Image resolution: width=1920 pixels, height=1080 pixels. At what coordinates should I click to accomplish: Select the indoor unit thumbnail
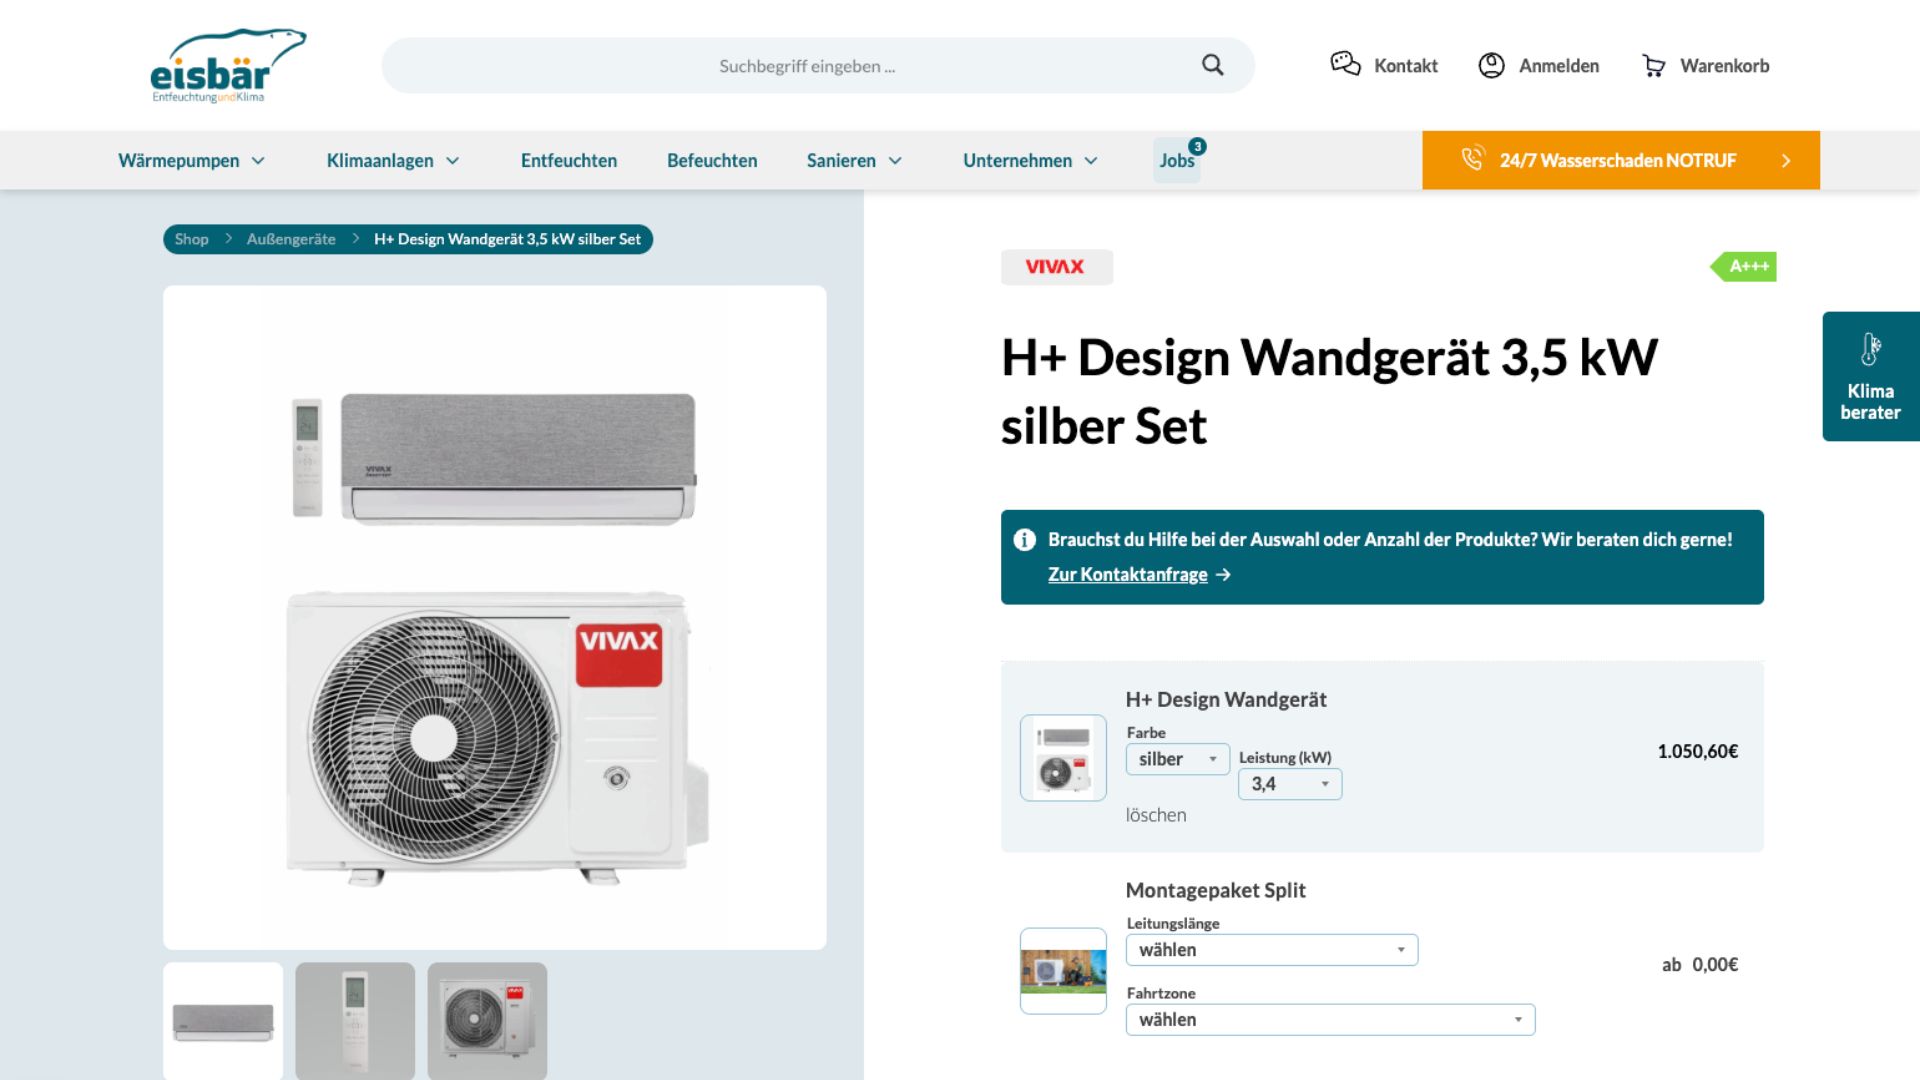point(223,1021)
